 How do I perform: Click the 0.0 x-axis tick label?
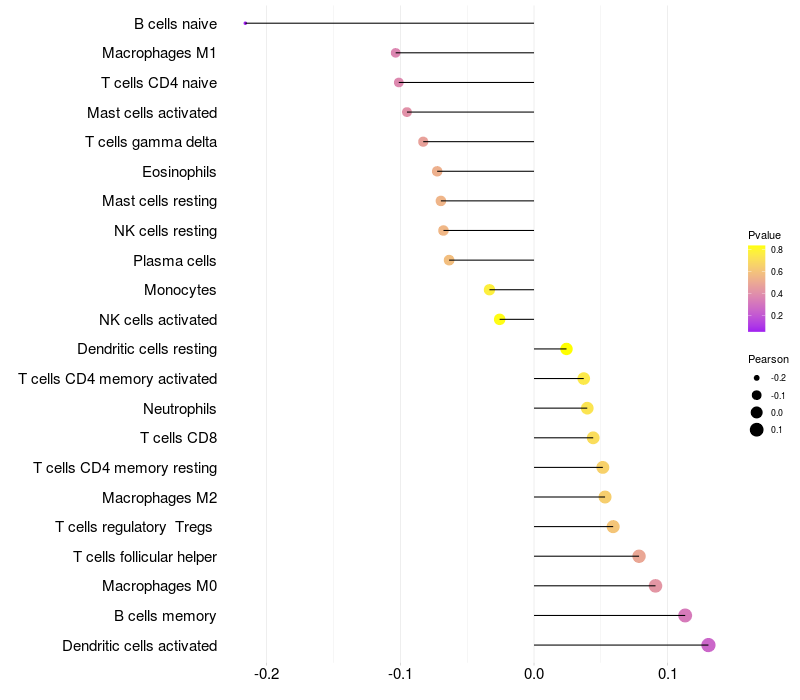coord(534,674)
